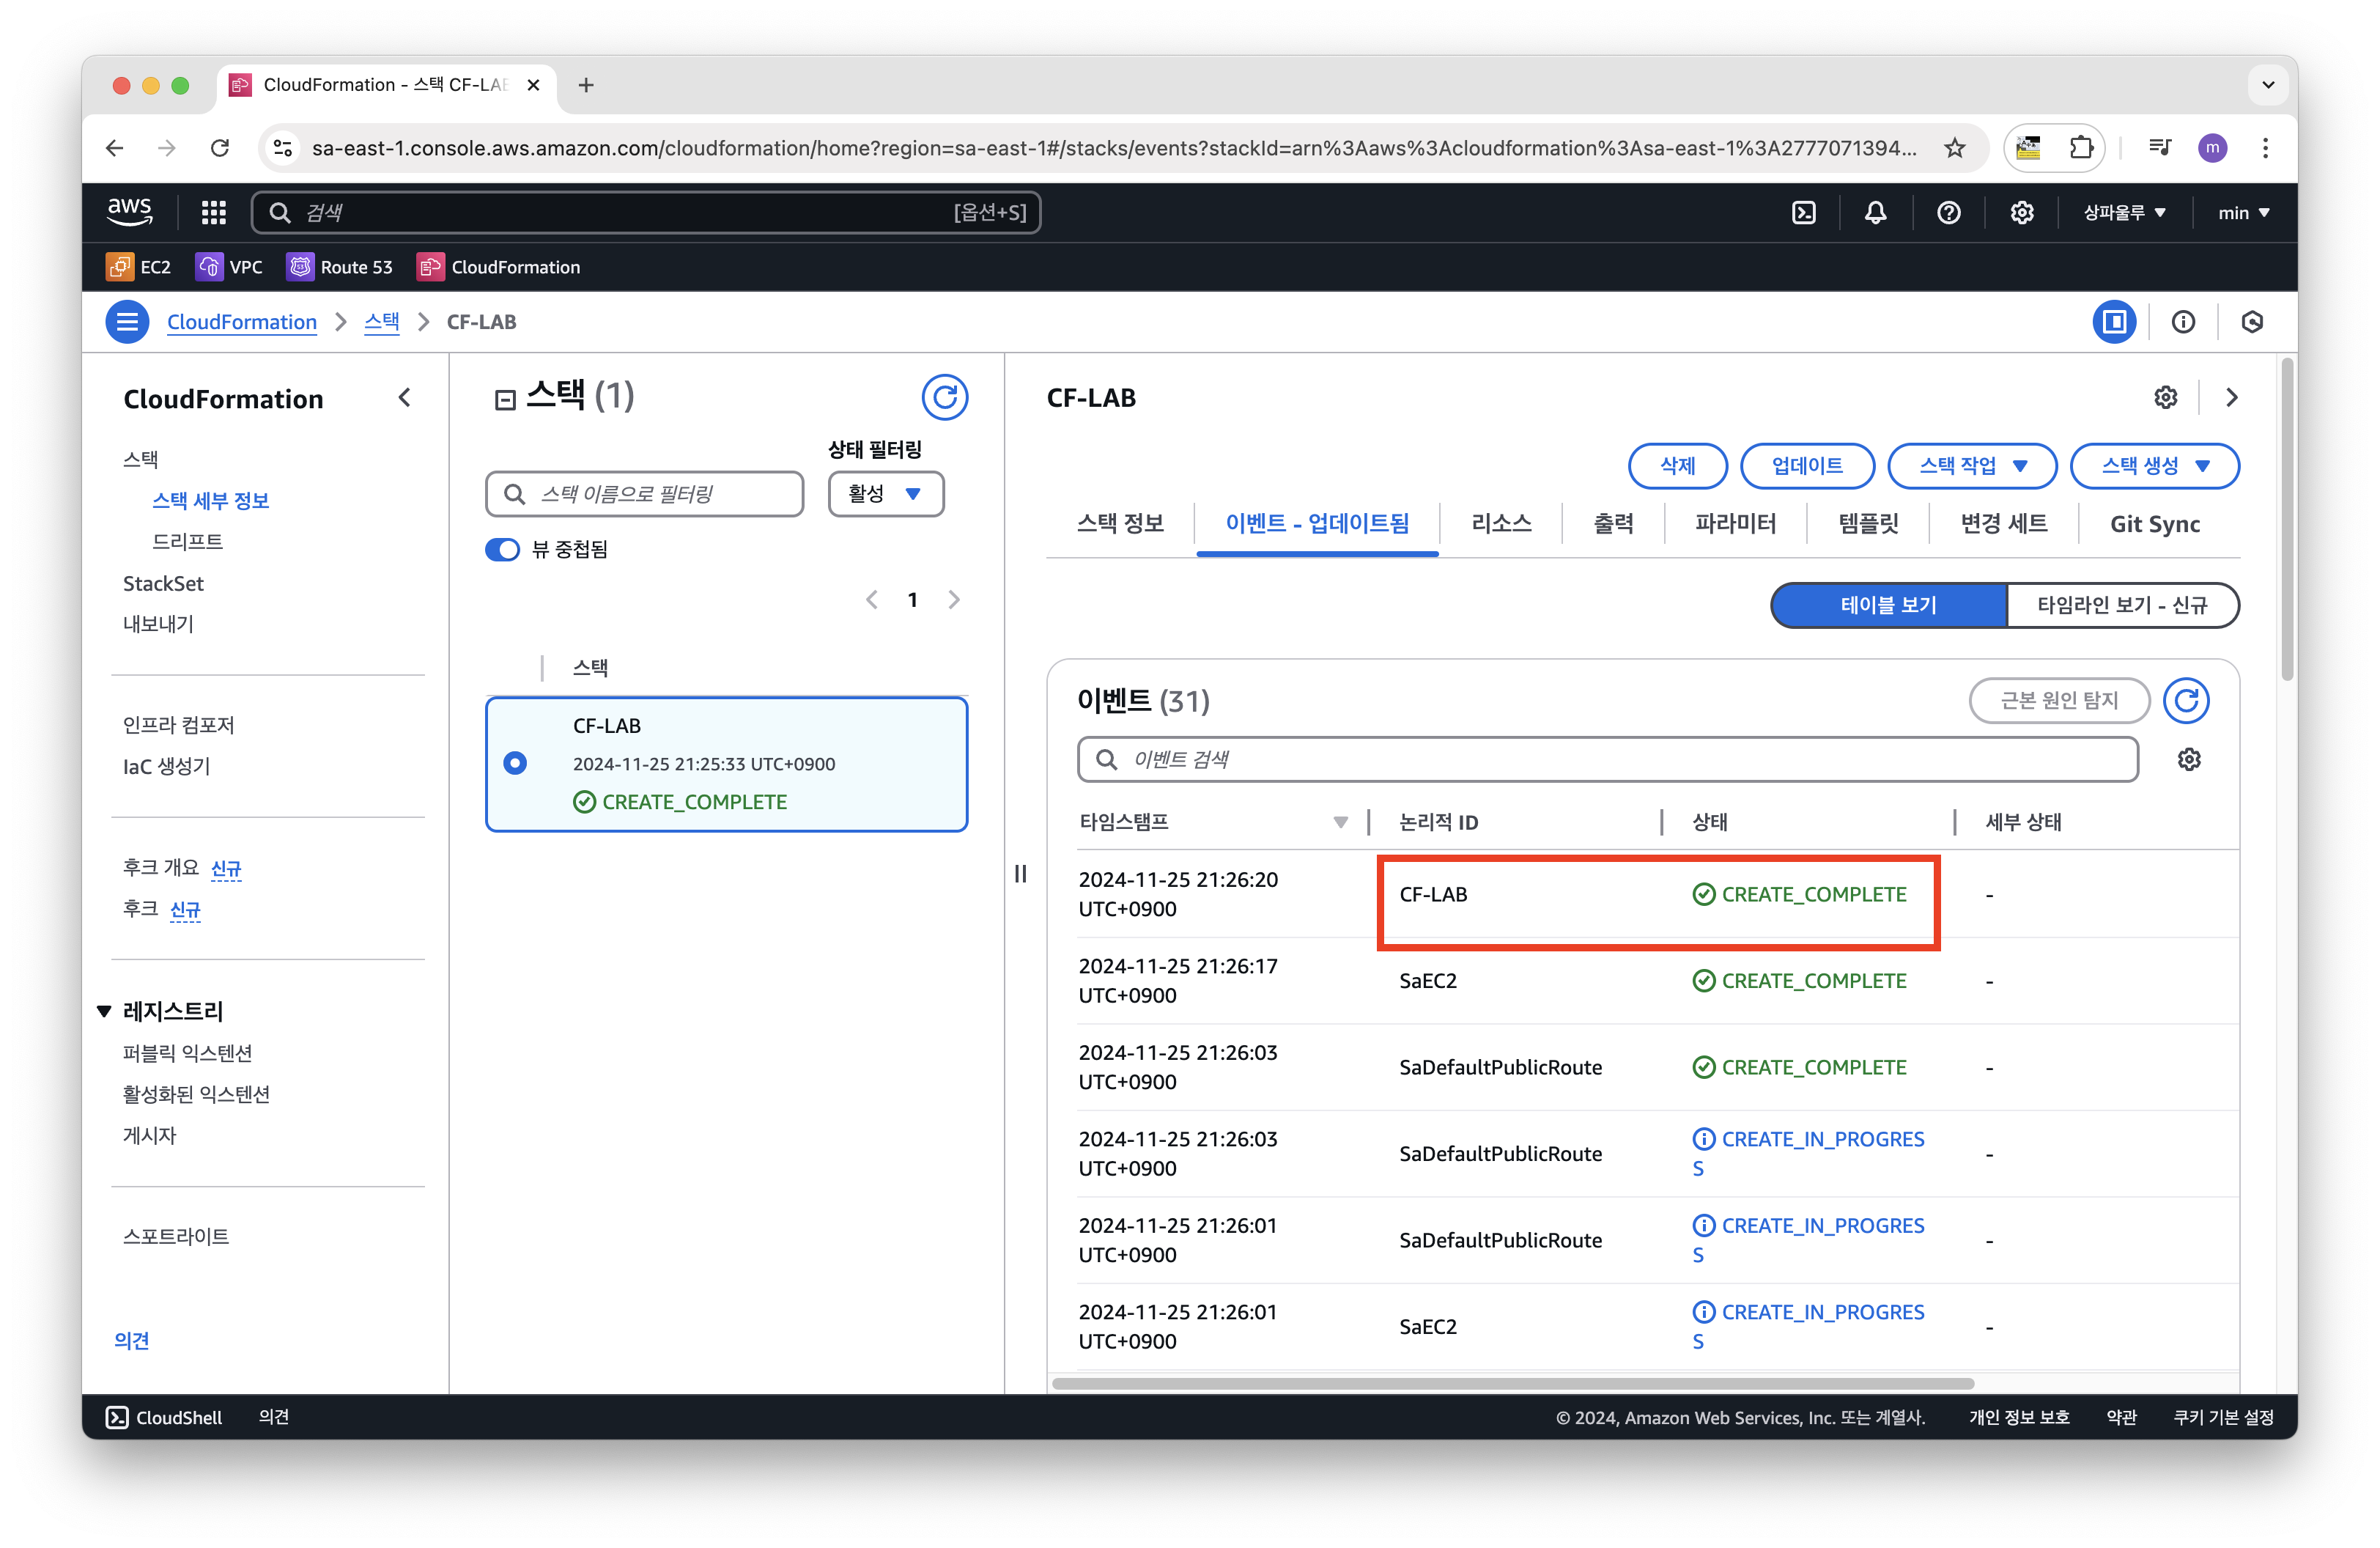
Task: Collapse the 레지스트리 section
Action: coord(104,1011)
